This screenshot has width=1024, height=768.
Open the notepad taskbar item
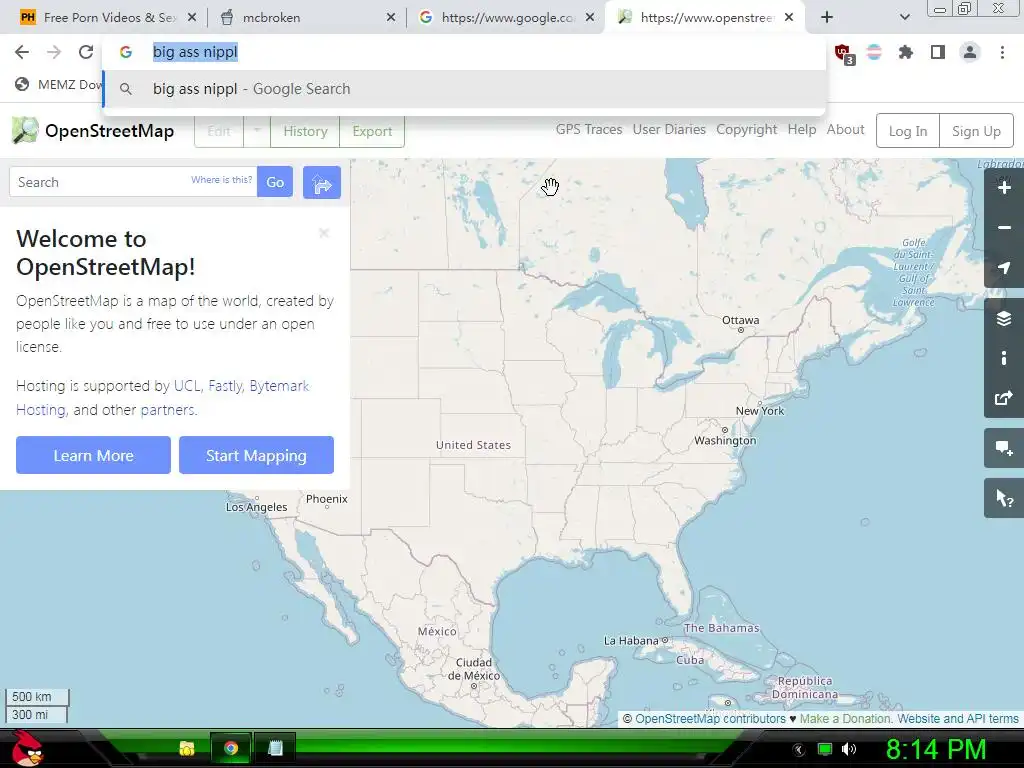point(275,748)
